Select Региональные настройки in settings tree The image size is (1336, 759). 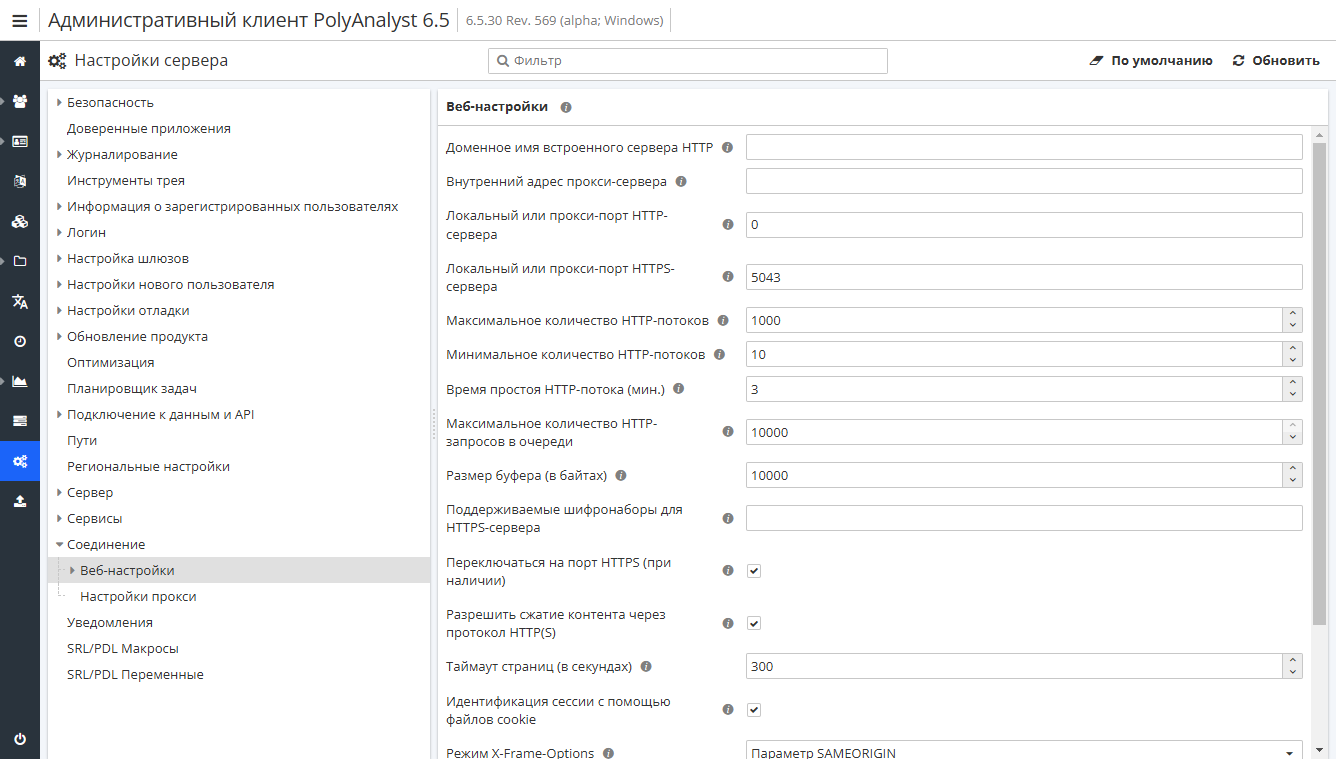click(x=148, y=467)
